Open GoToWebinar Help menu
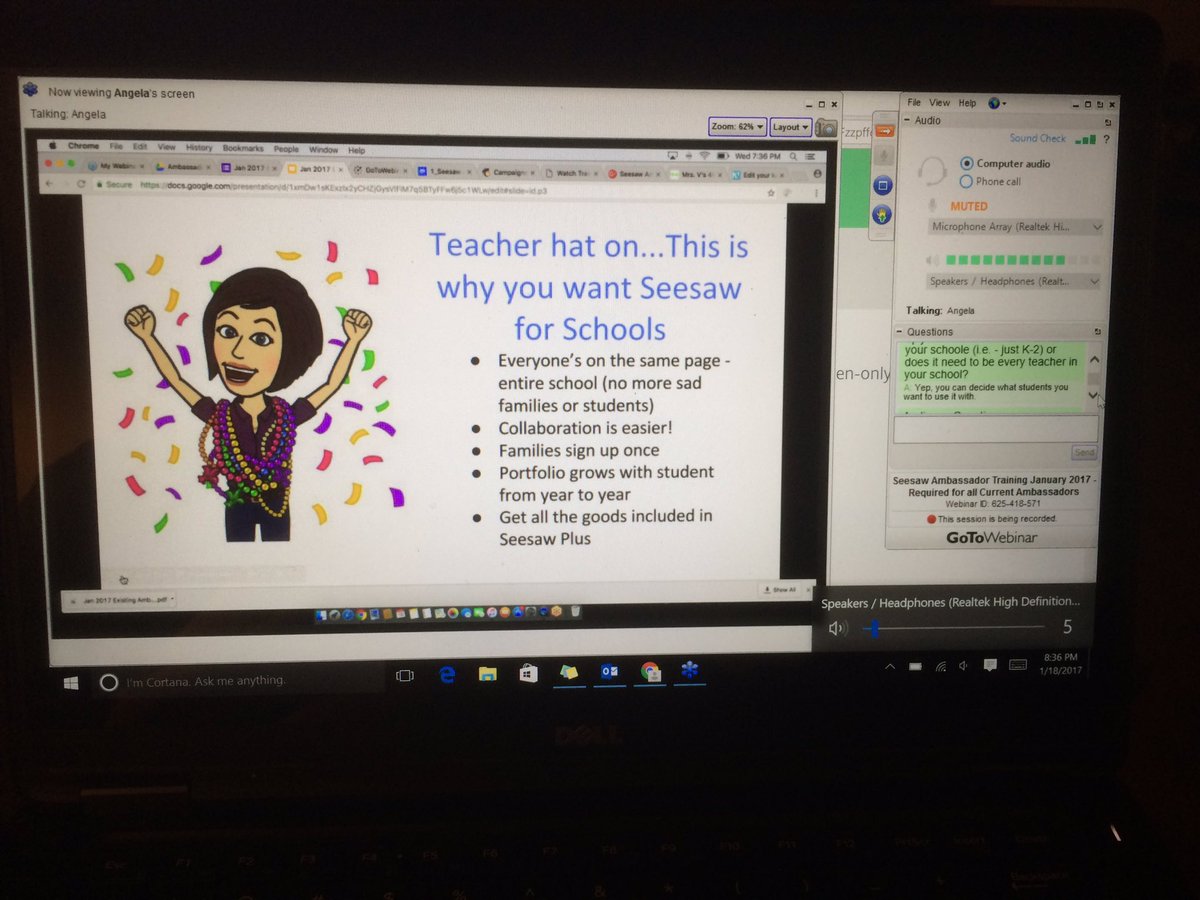 click(967, 103)
